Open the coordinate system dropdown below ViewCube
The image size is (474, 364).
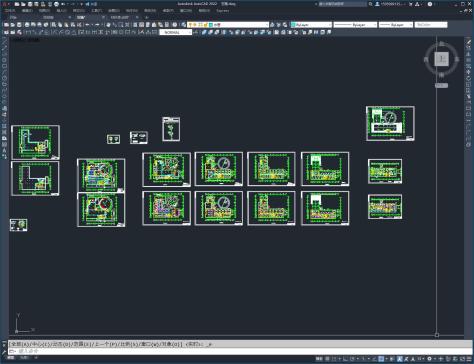coord(441,86)
